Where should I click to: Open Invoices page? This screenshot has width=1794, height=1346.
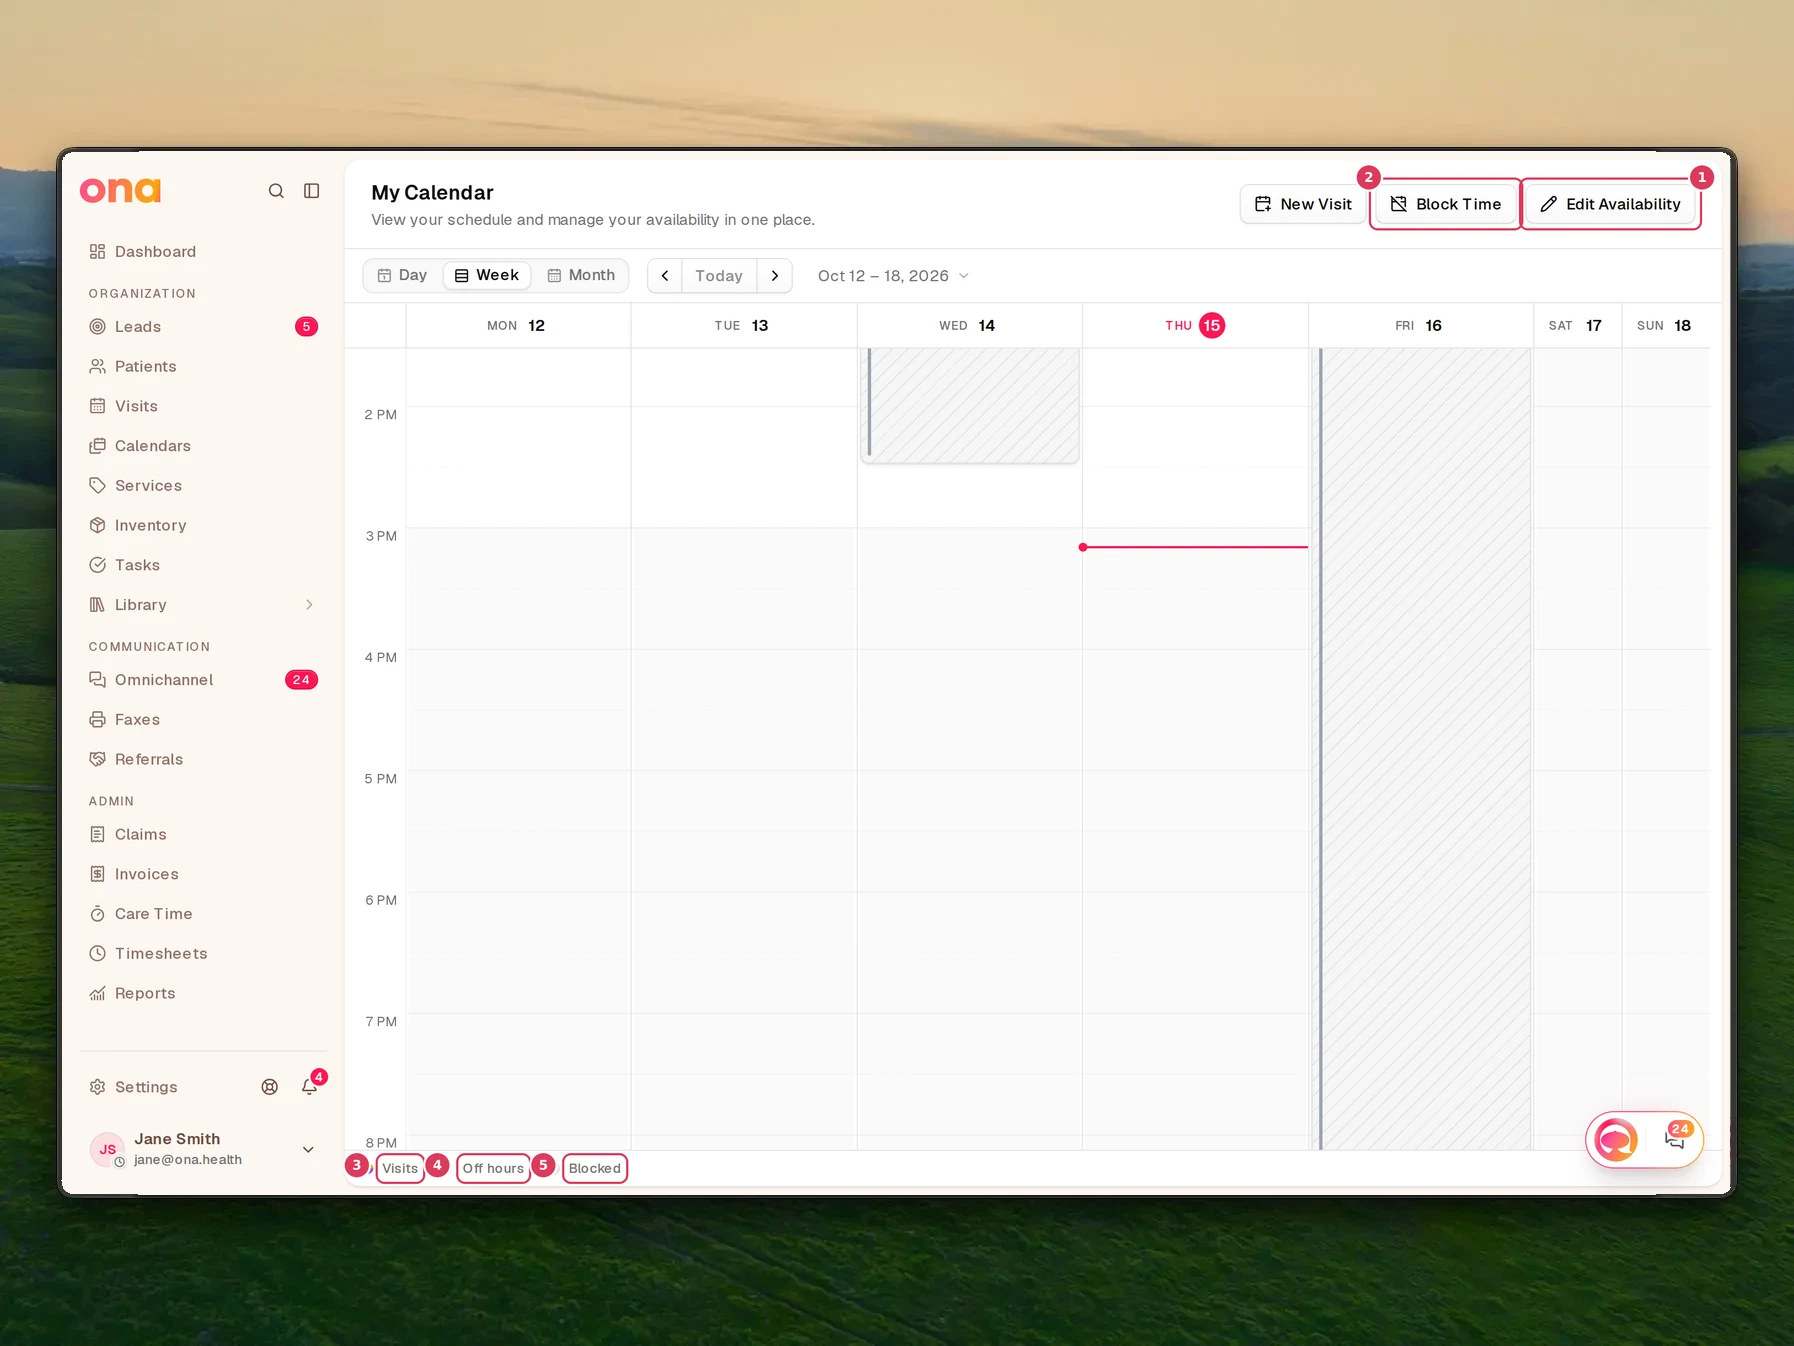(x=203, y=874)
